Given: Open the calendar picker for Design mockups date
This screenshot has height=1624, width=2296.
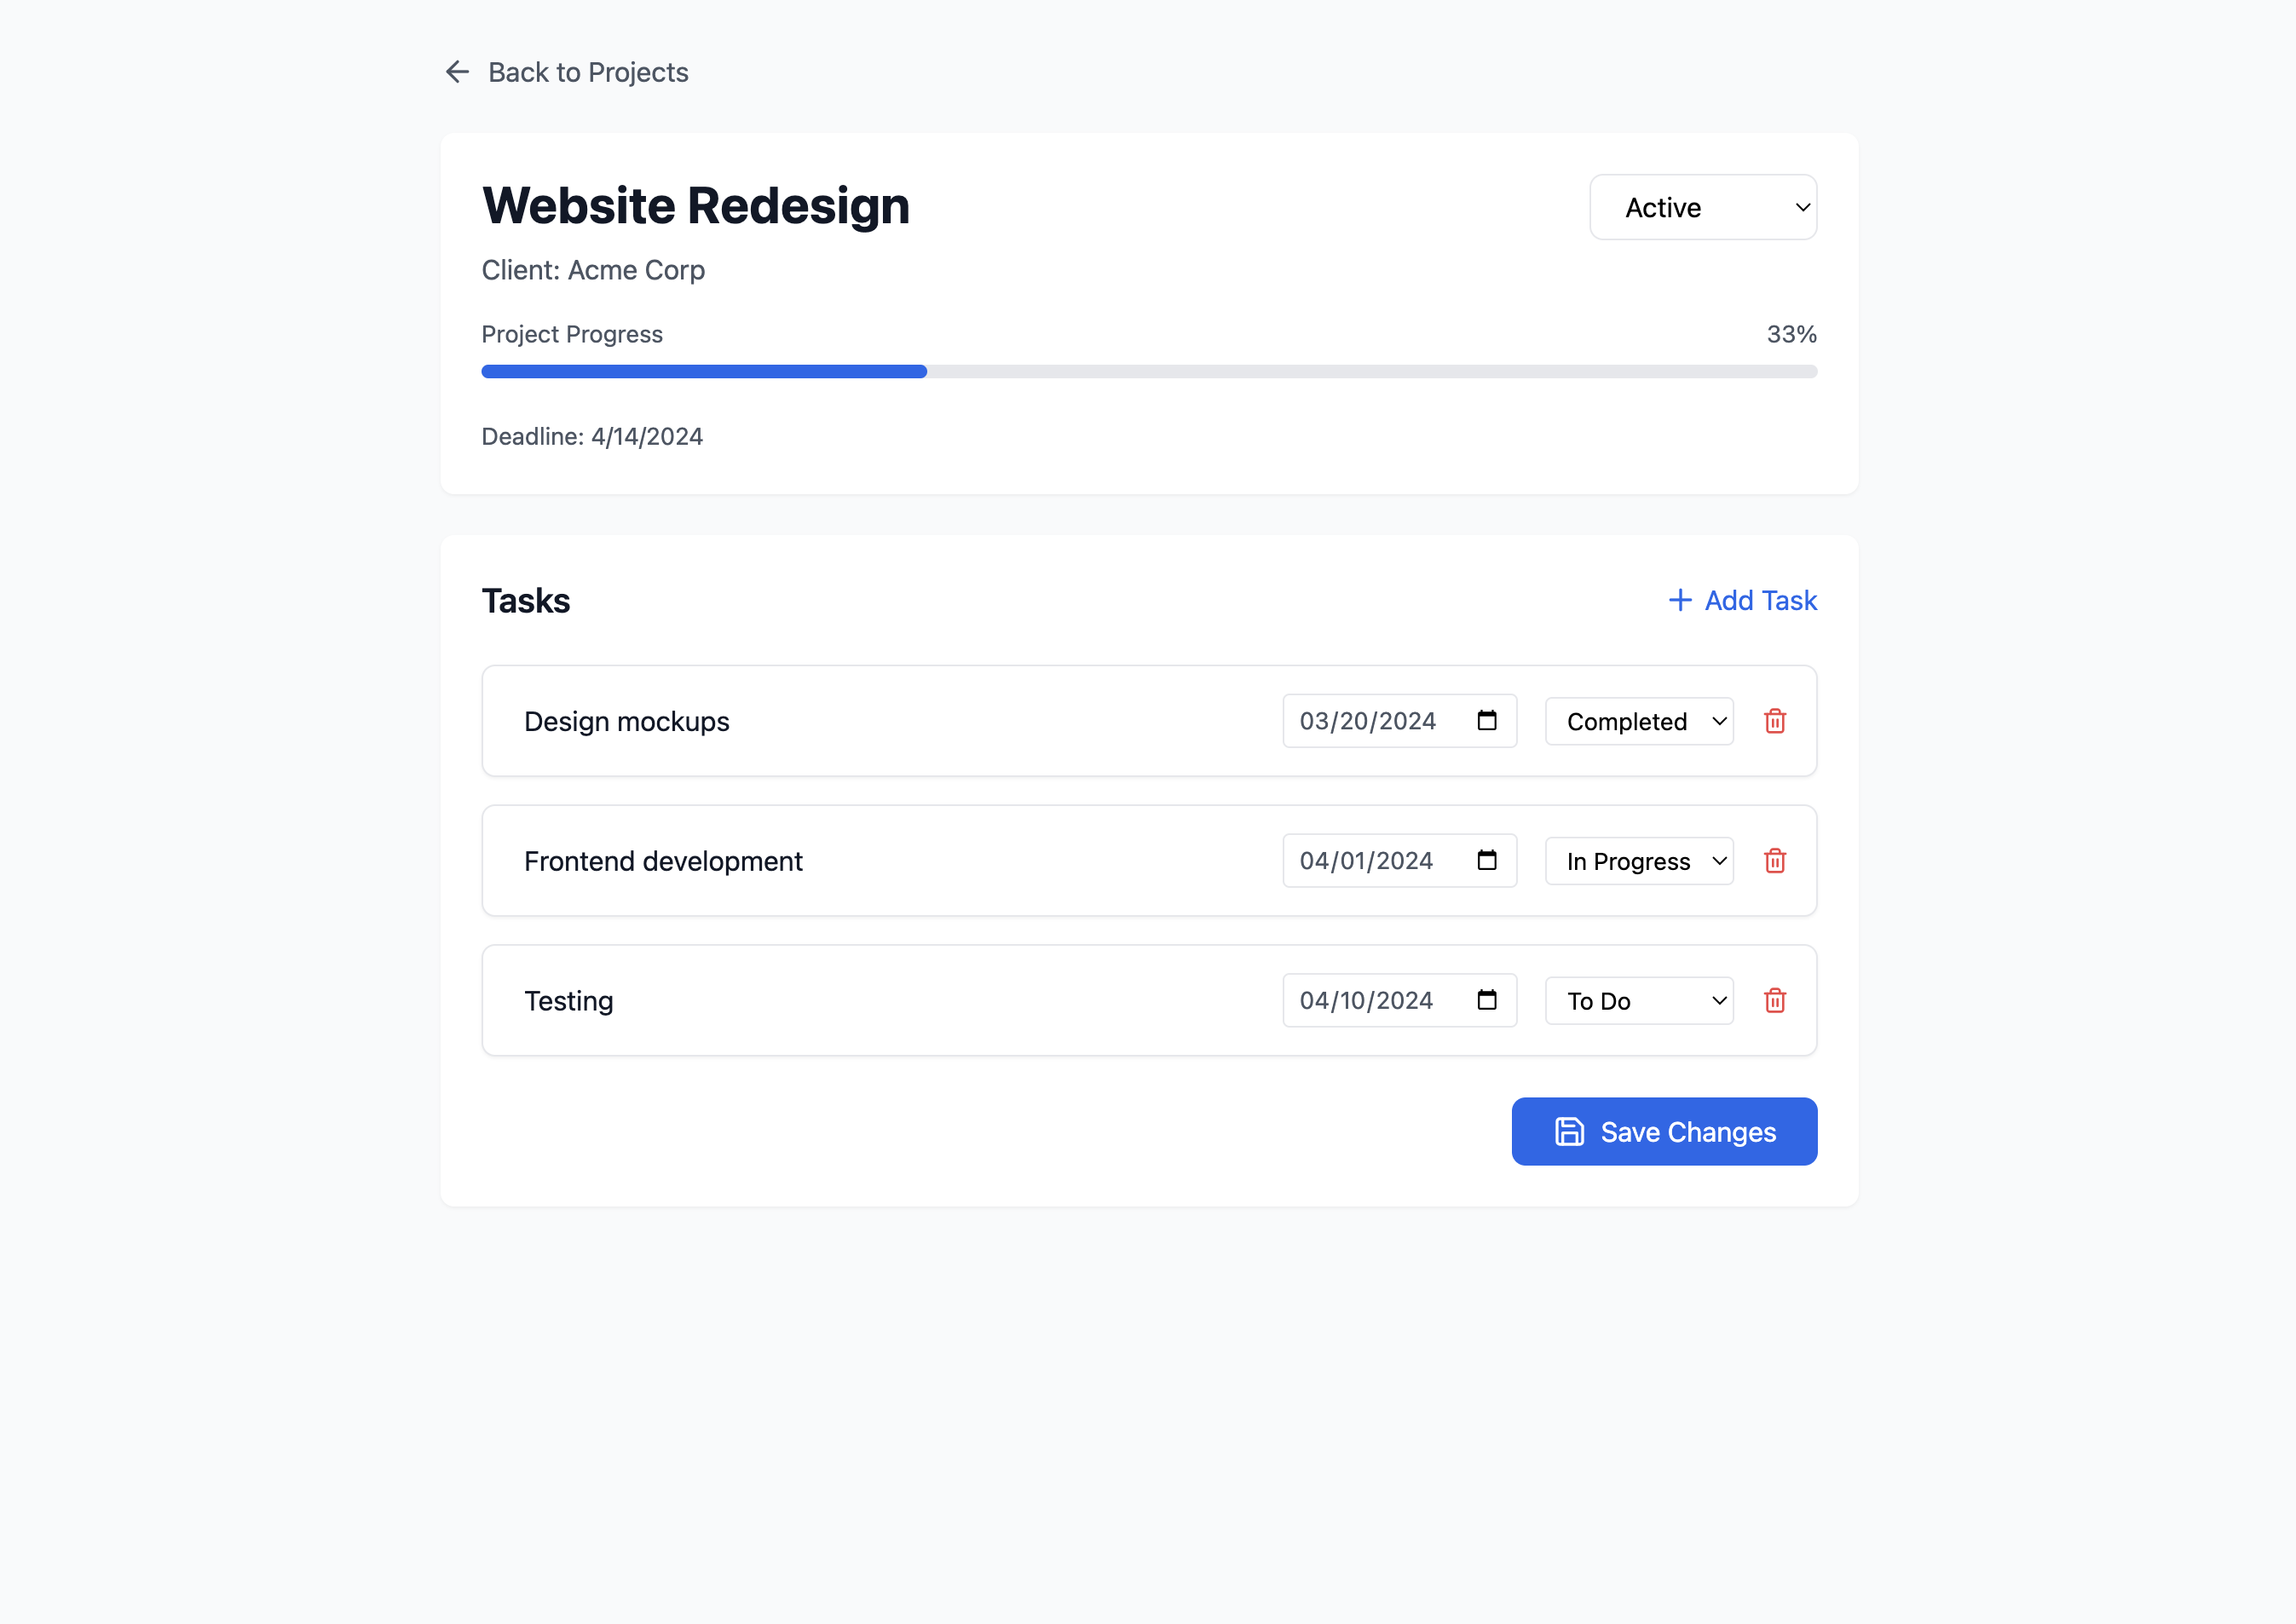Looking at the screenshot, I should point(1487,719).
